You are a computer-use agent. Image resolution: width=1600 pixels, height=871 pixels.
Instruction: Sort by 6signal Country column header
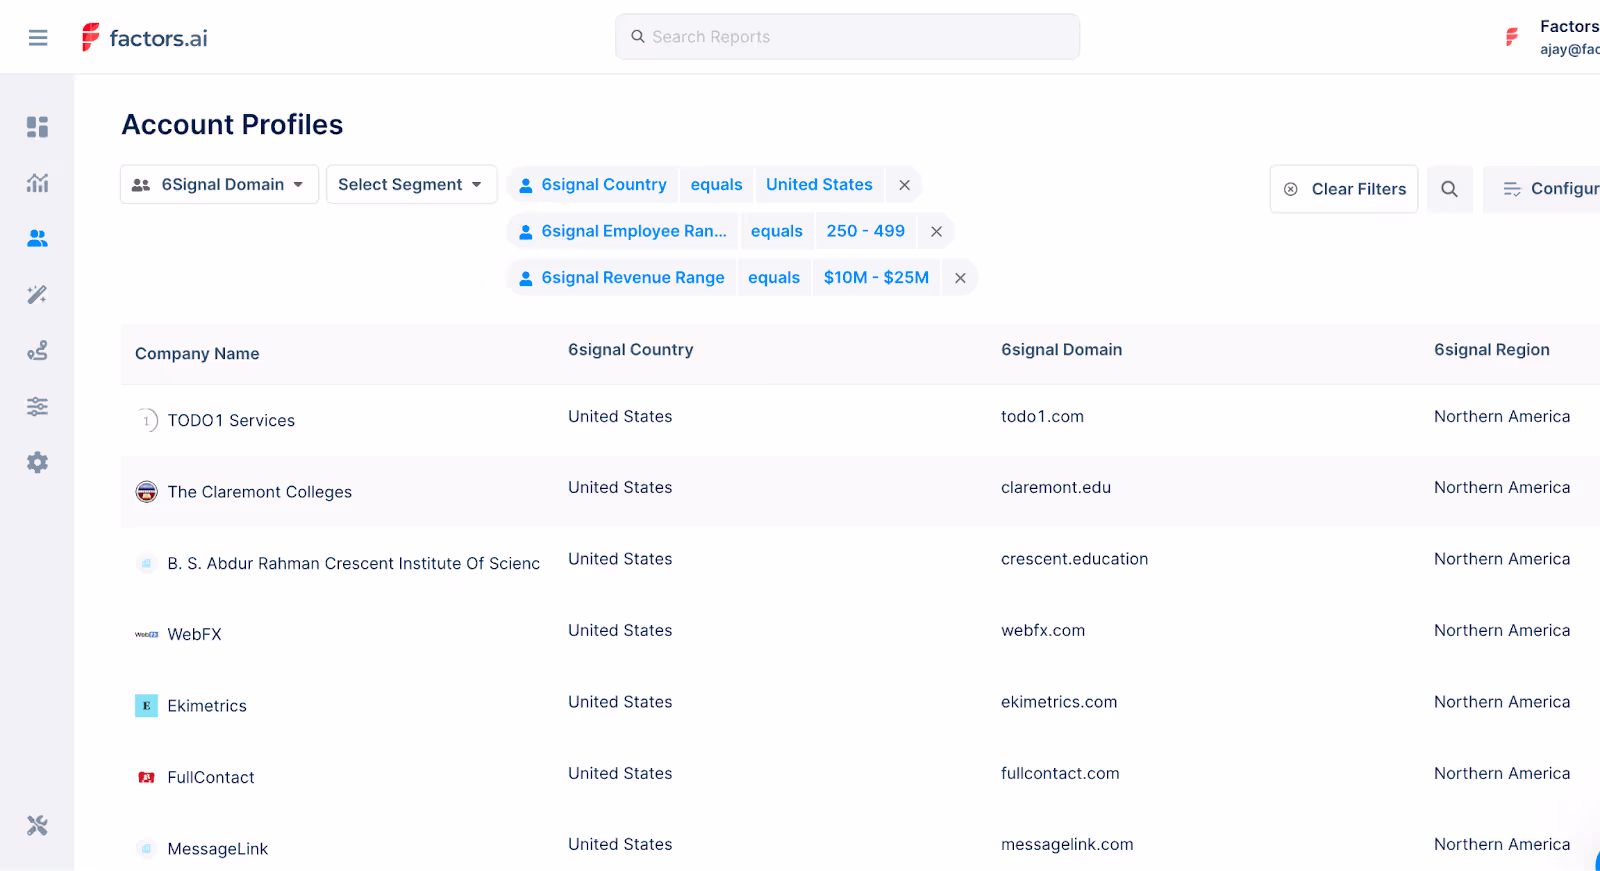pos(630,350)
